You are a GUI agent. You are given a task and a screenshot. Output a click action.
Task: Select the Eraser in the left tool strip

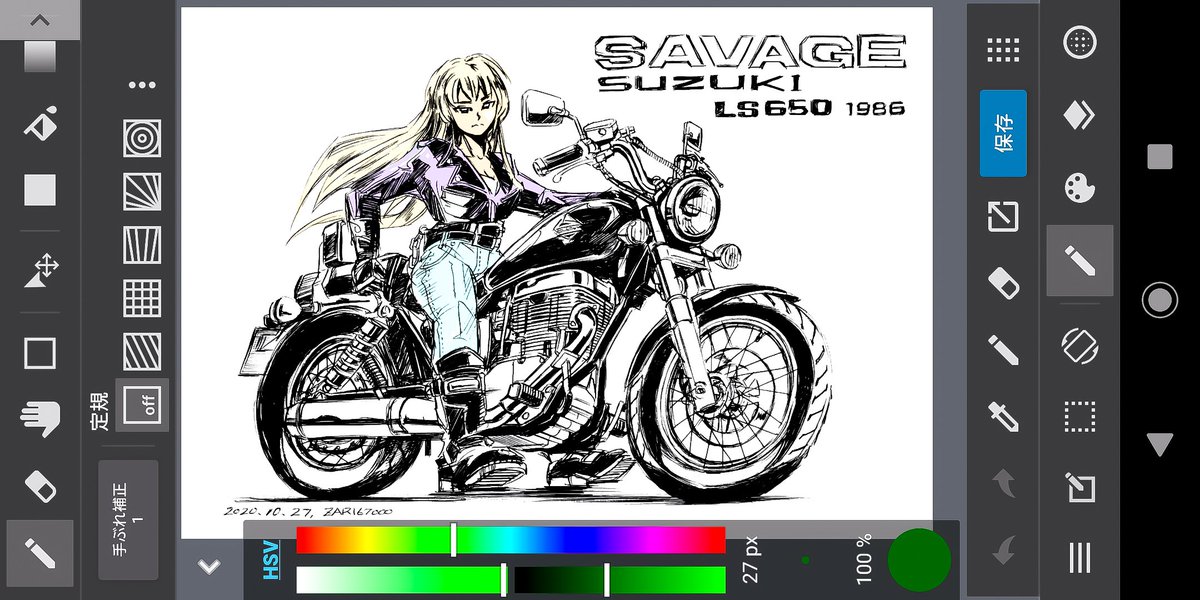[40, 486]
